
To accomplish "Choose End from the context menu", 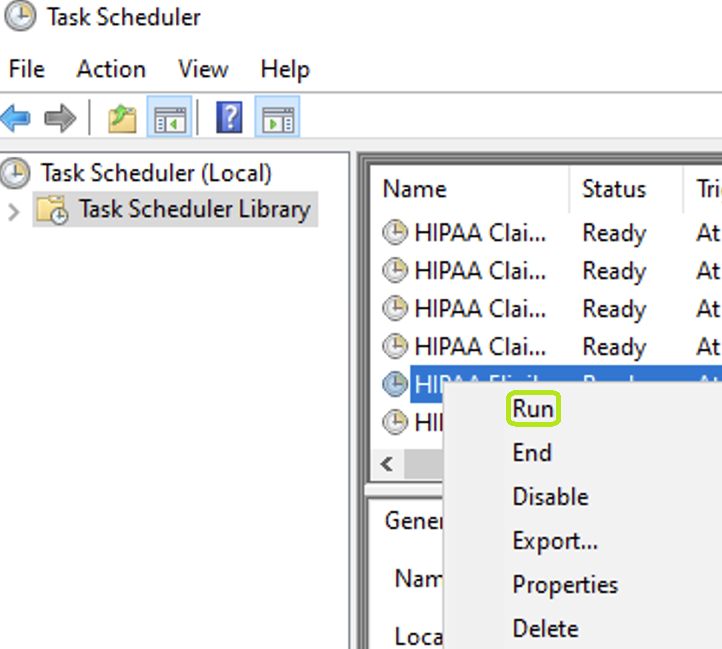I will tap(532, 452).
